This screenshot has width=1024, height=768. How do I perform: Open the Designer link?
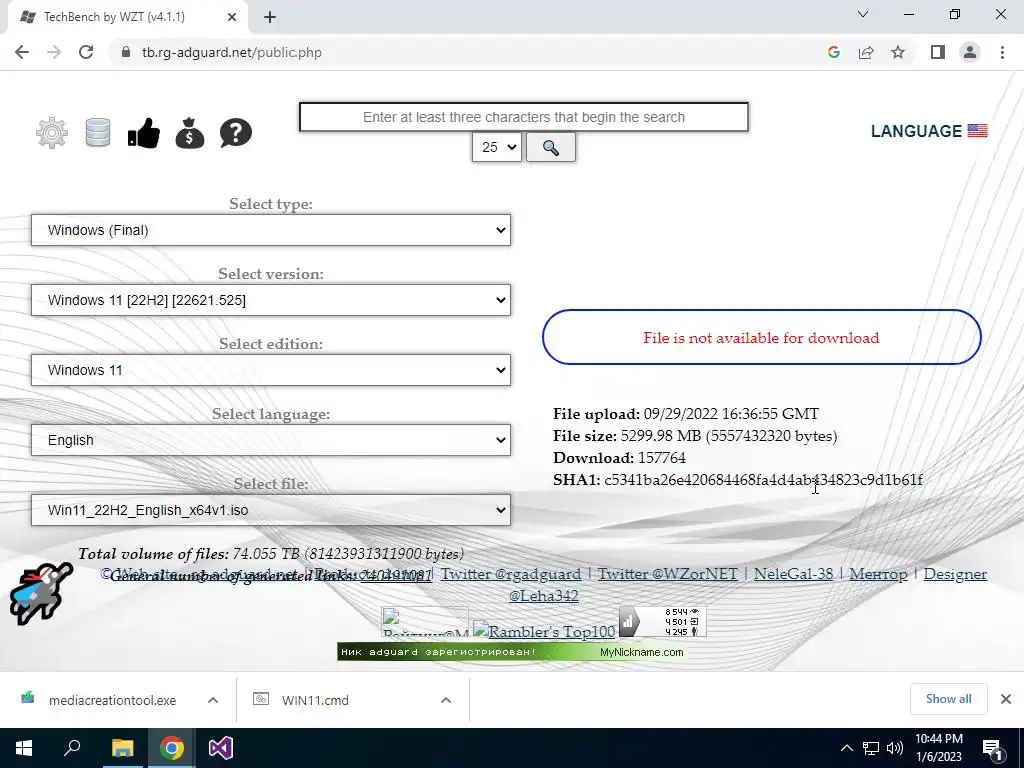955,574
